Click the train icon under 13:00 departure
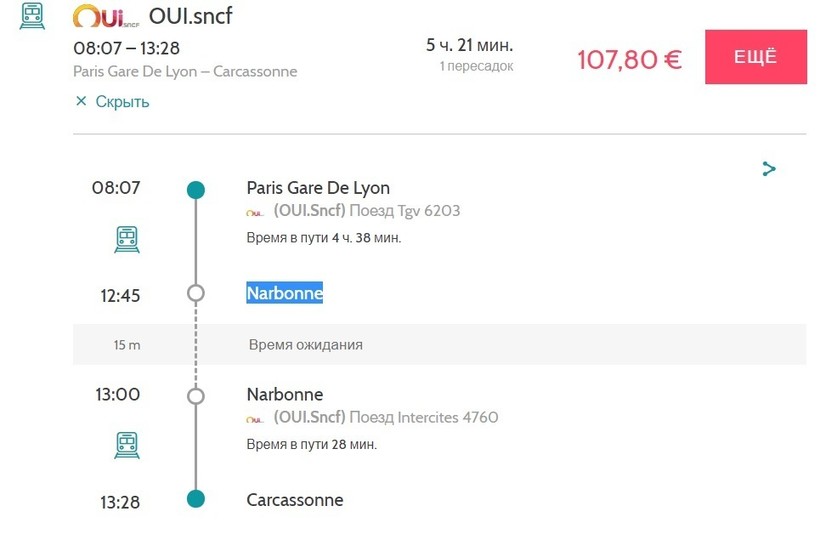This screenshot has height=540, width=820. click(x=127, y=445)
